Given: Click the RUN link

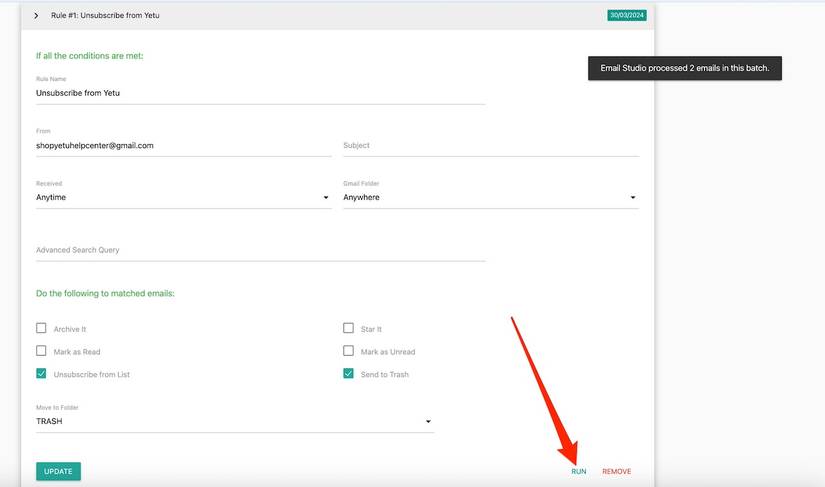Looking at the screenshot, I should click(x=578, y=471).
